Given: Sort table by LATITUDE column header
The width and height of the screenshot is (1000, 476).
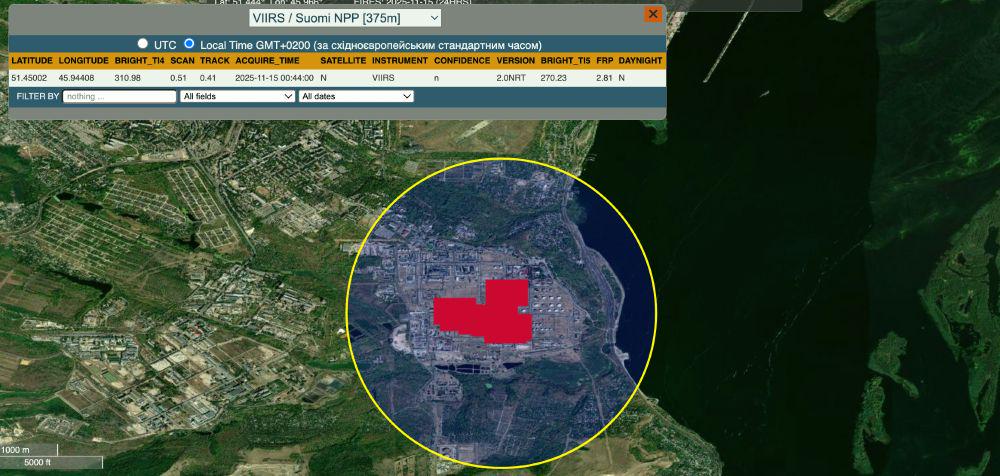Looking at the screenshot, I should pyautogui.click(x=32, y=61).
